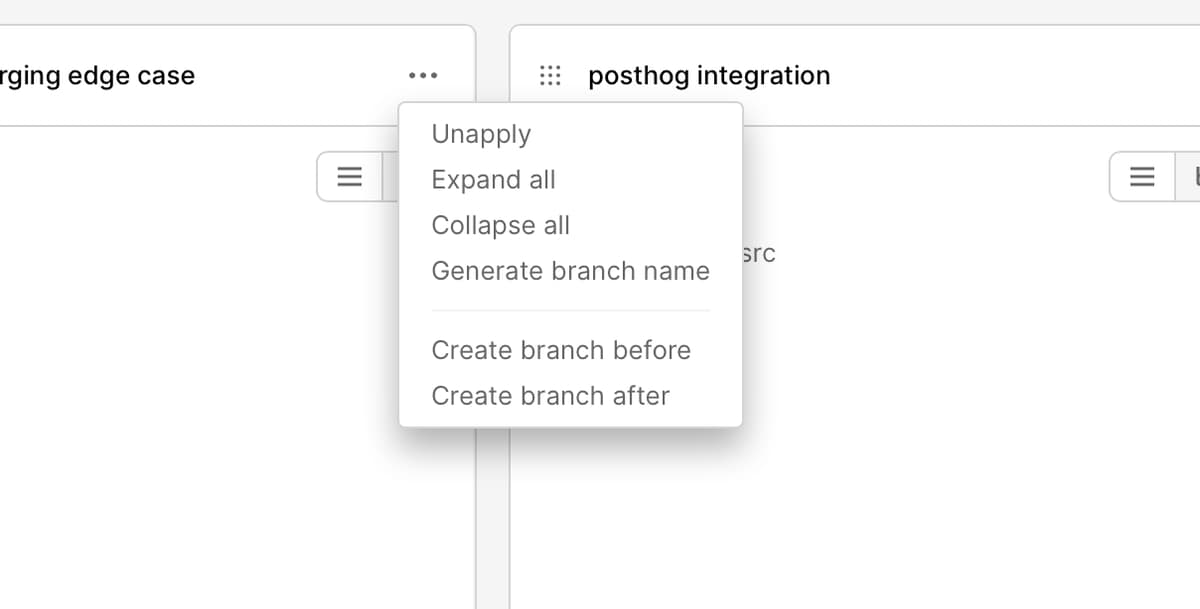Switch edge case lane to list view
Viewport: 1200px width, 609px height.
click(349, 177)
